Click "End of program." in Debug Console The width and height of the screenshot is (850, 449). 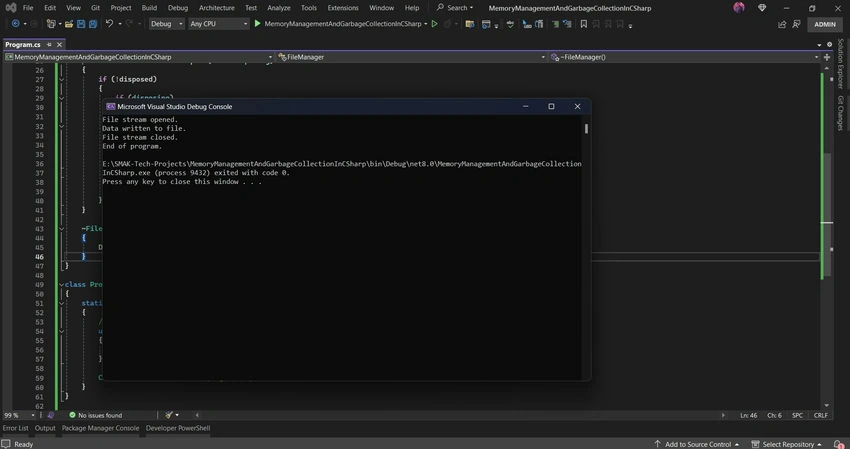132,146
